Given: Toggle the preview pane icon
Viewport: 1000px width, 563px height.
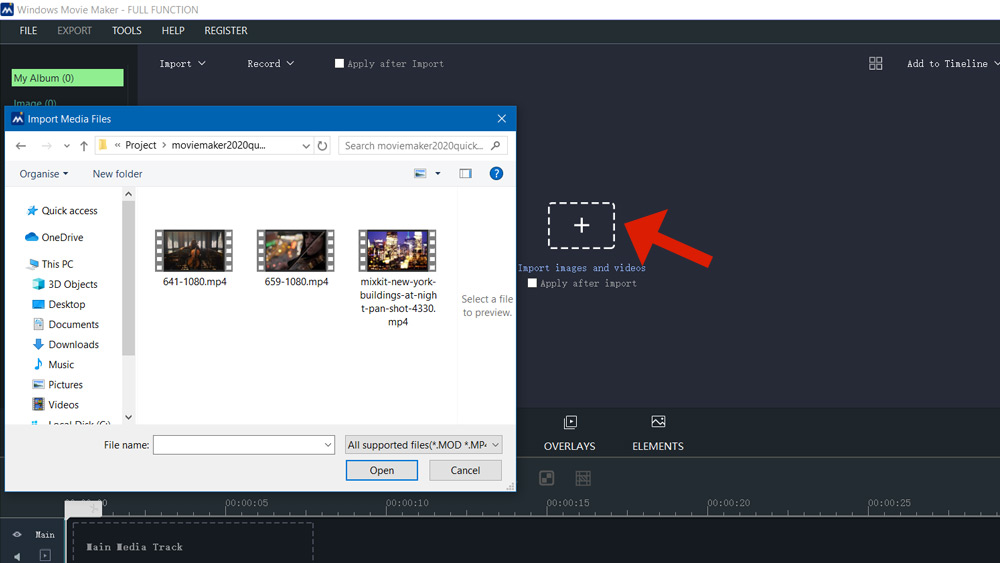Looking at the screenshot, I should coord(466,173).
